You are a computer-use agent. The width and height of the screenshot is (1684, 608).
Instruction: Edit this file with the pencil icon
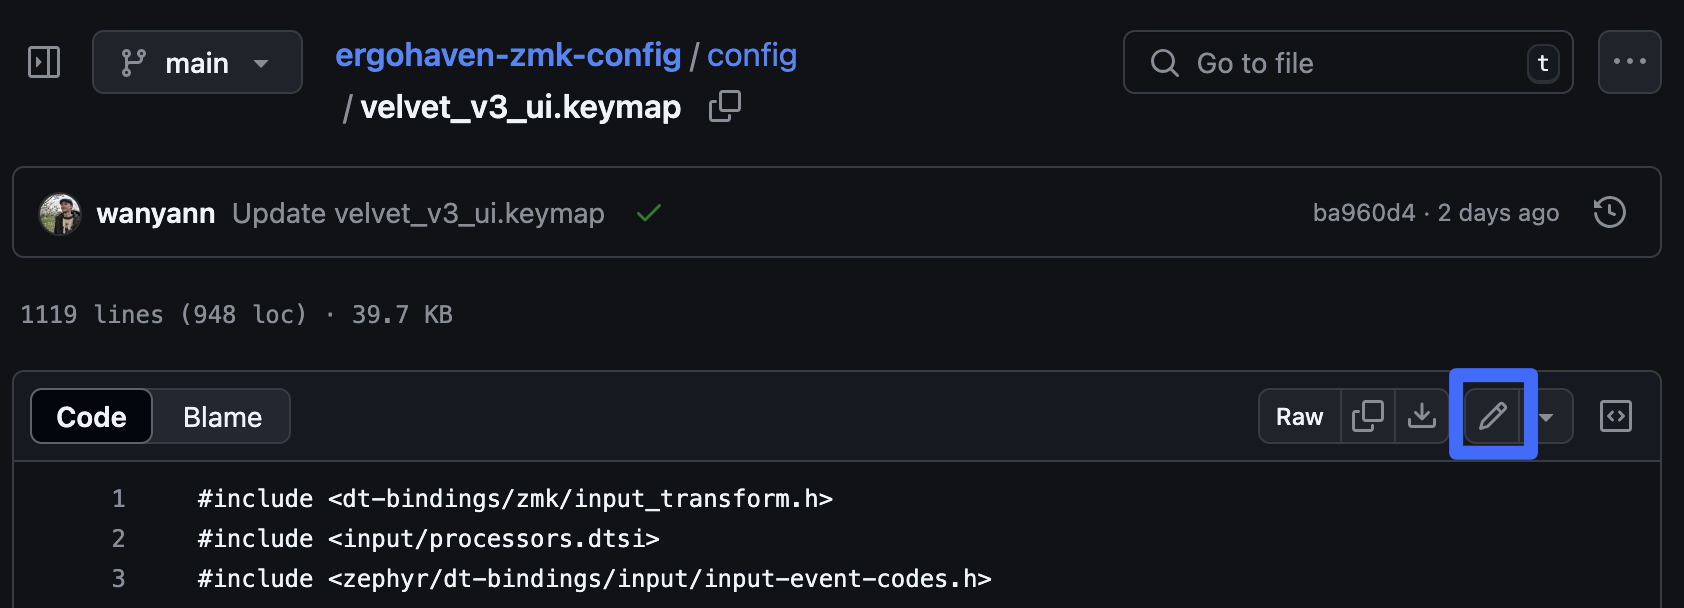click(1492, 416)
